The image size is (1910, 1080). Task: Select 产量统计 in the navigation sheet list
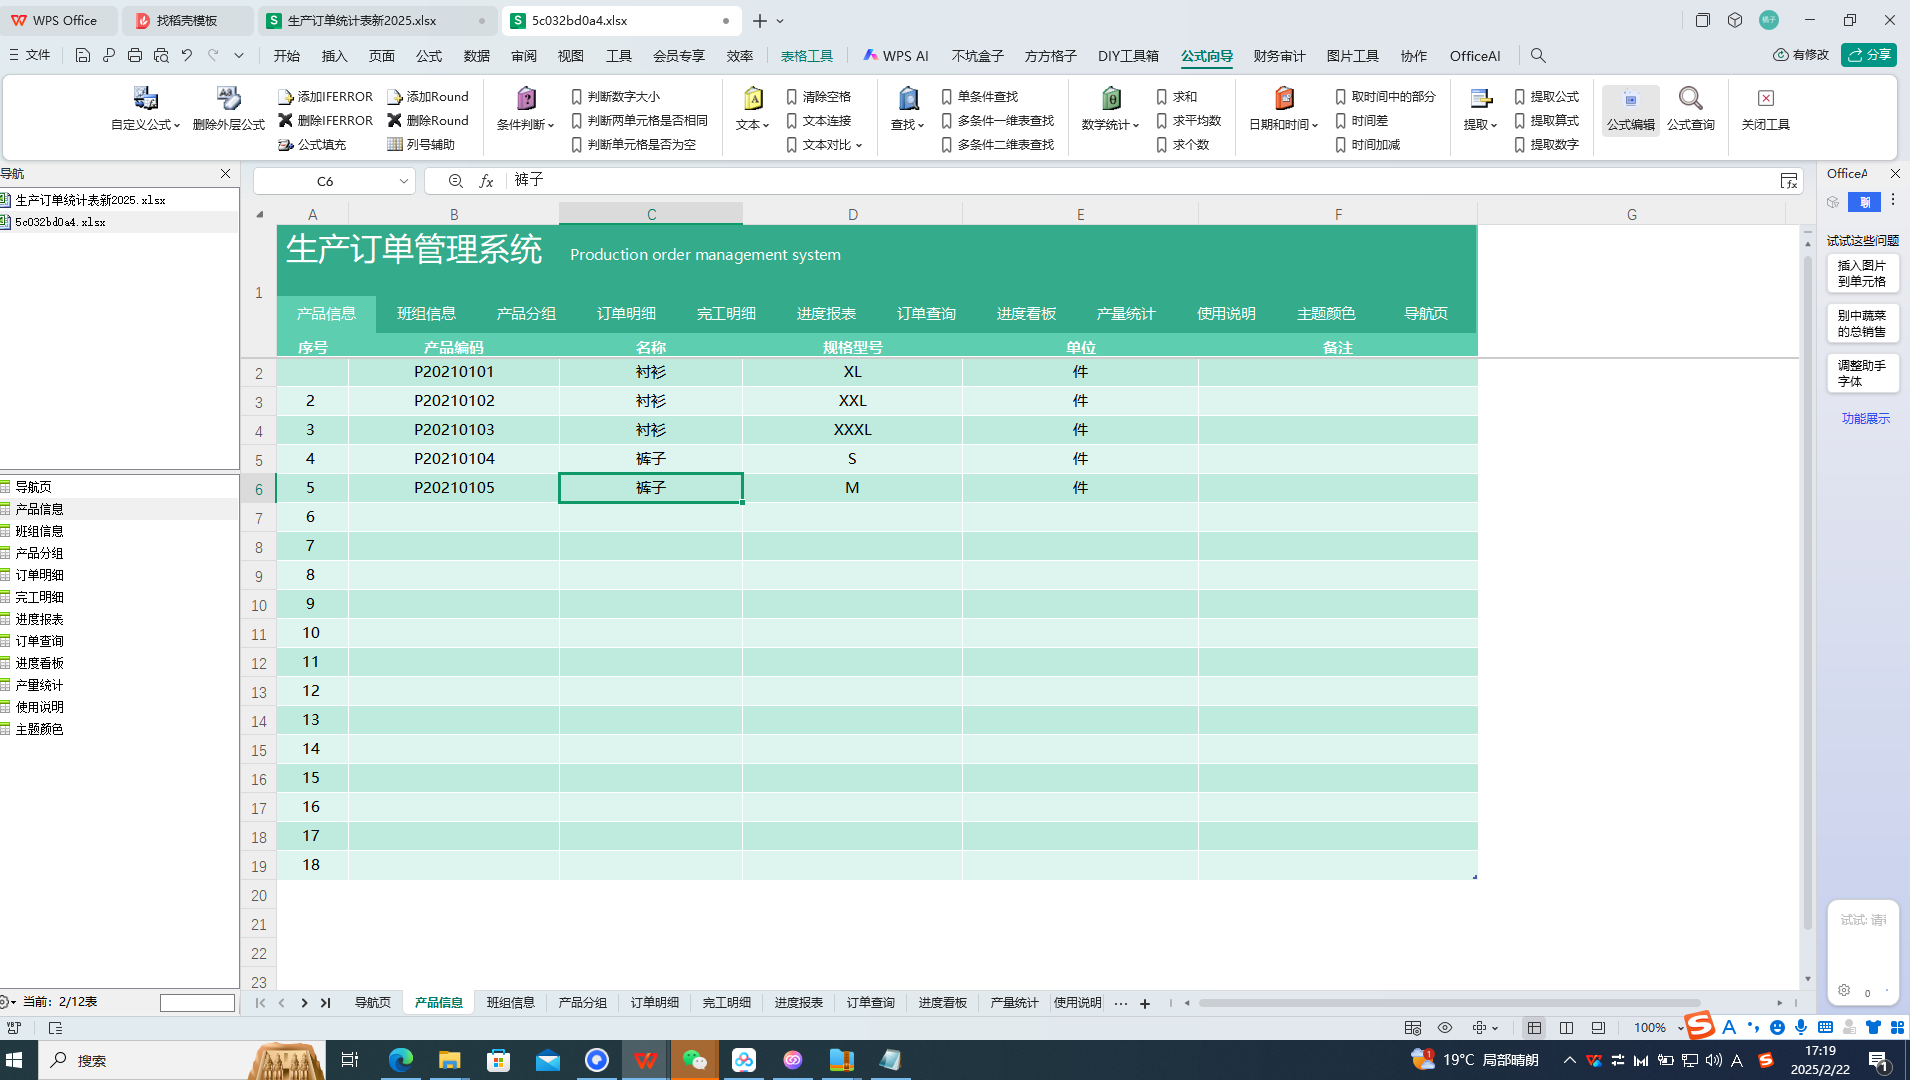click(39, 685)
